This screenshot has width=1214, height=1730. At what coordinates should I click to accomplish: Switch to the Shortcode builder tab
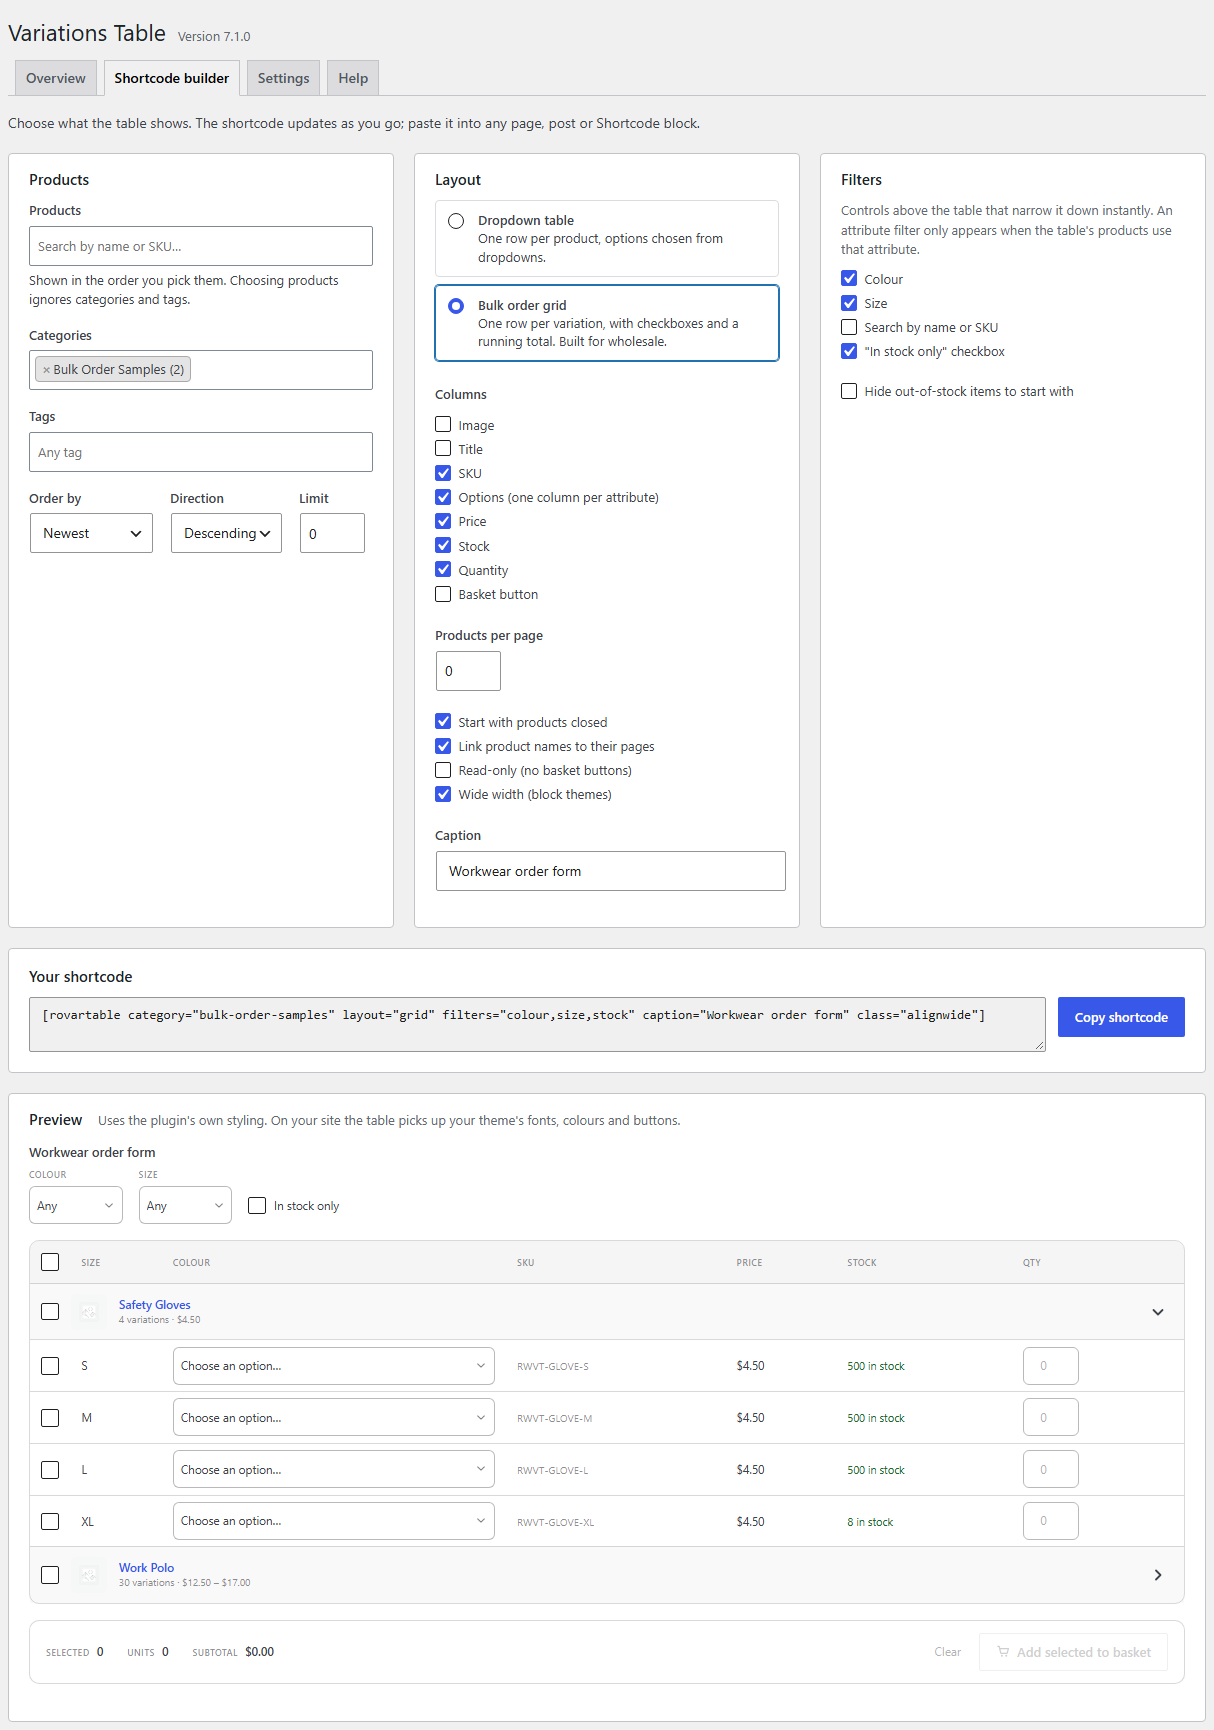(x=172, y=78)
